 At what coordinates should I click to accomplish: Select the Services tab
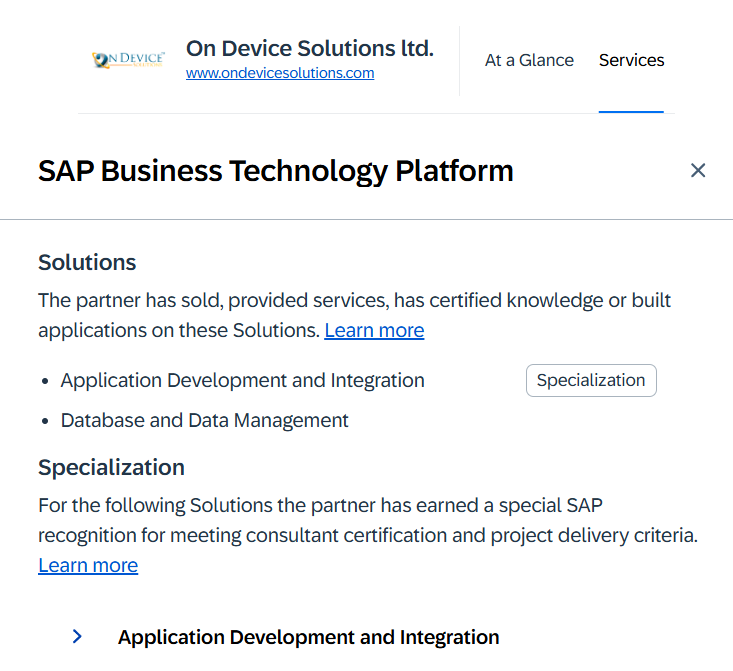click(x=631, y=60)
